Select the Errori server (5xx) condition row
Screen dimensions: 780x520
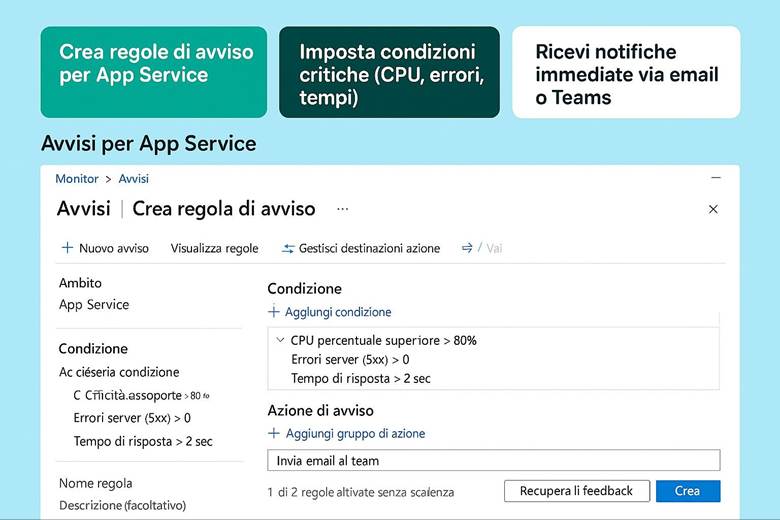(x=350, y=359)
